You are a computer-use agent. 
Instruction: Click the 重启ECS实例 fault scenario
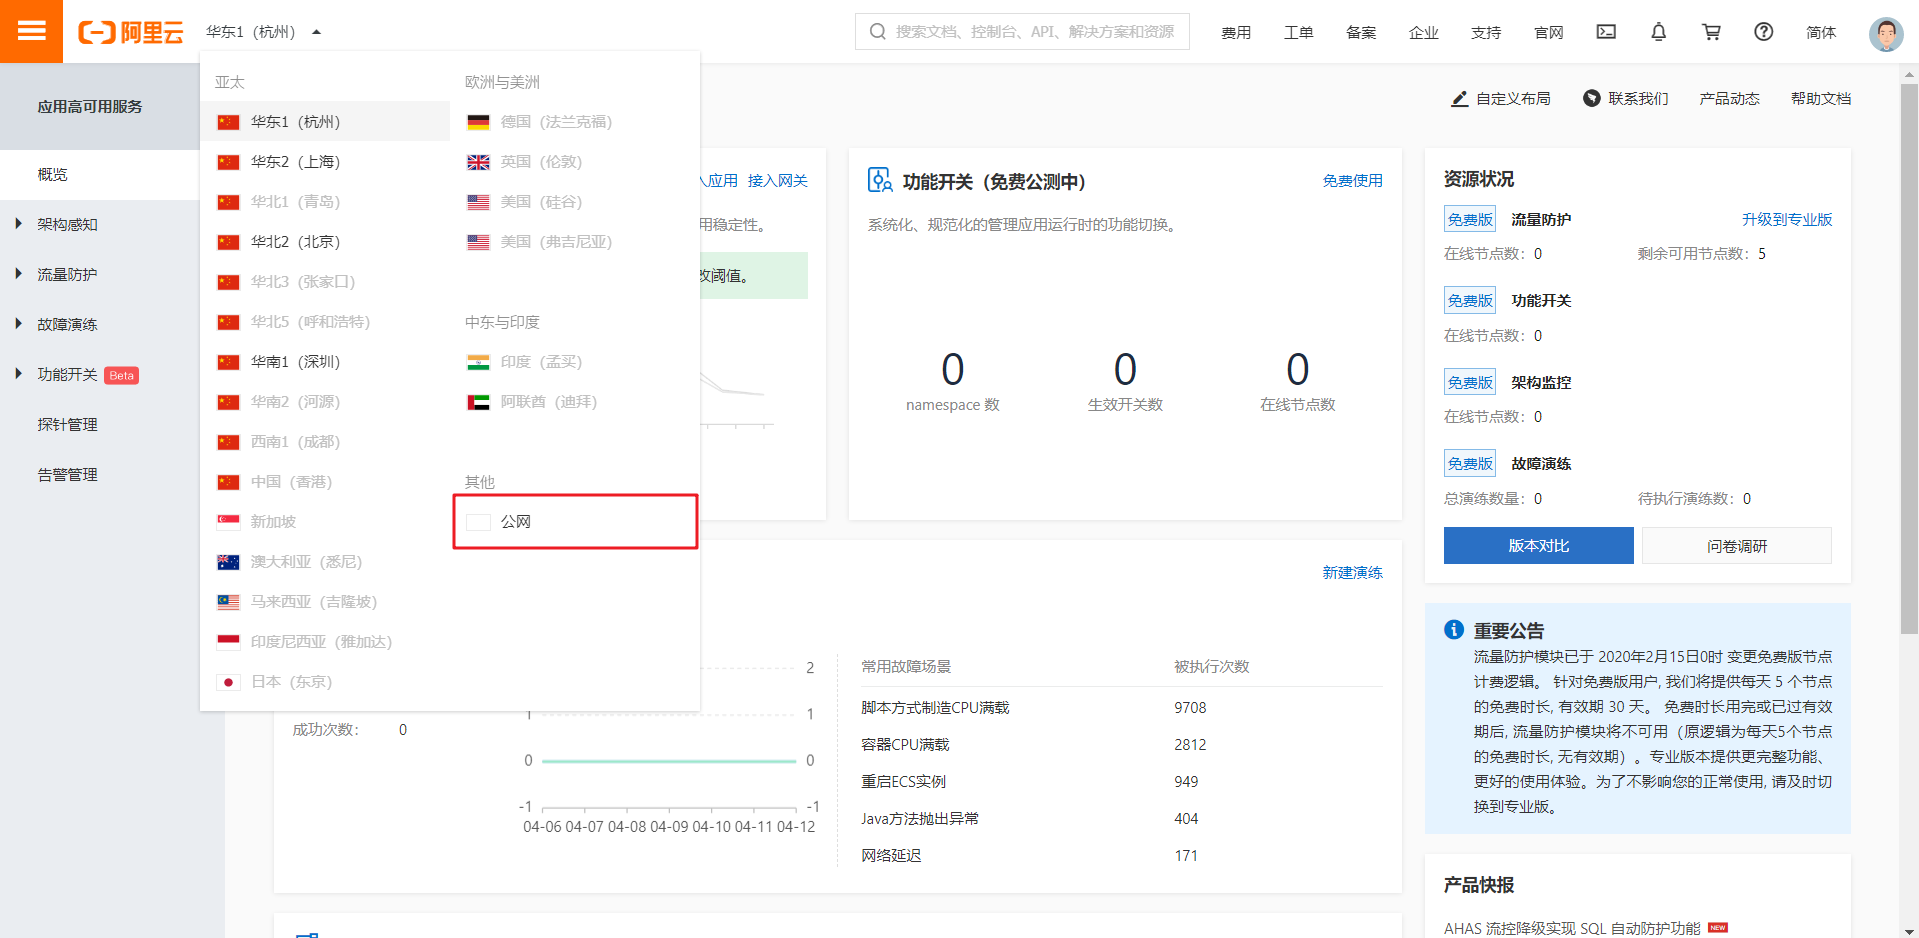[x=903, y=782]
